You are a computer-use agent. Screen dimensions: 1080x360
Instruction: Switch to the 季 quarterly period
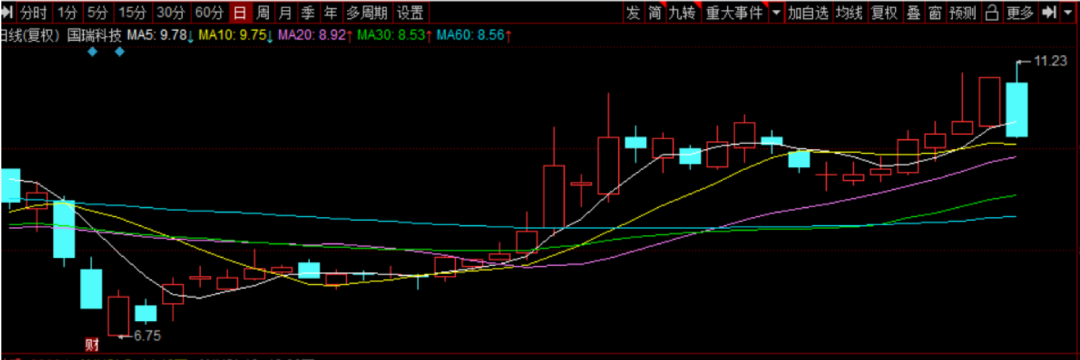308,12
